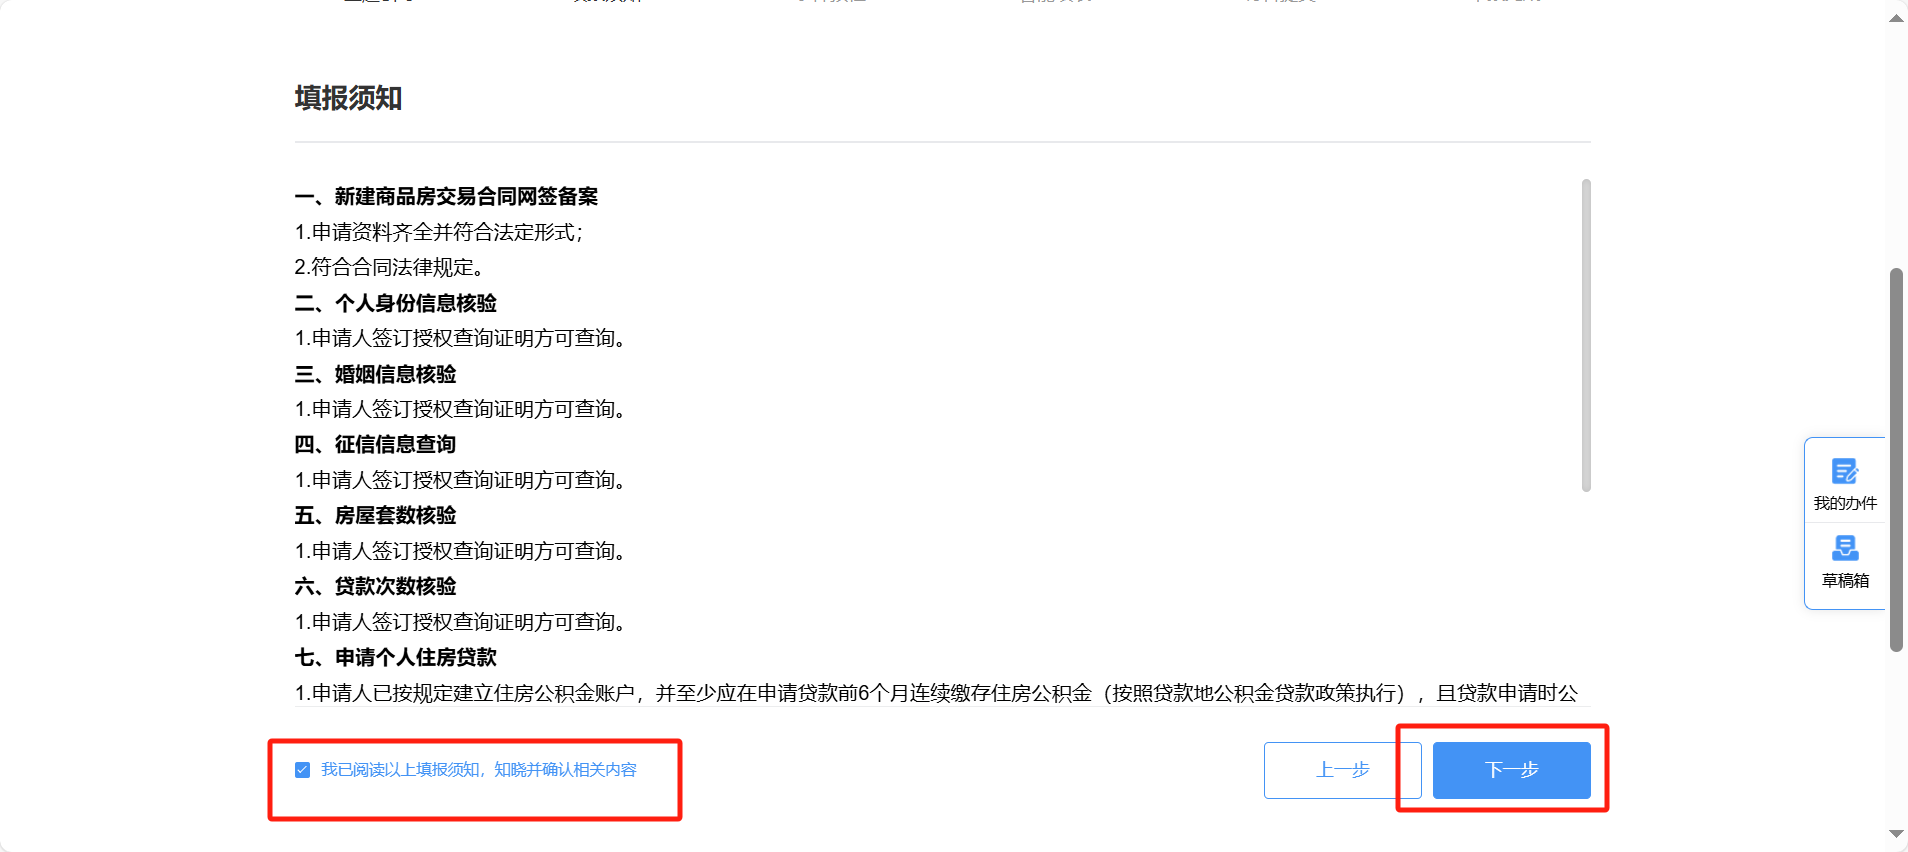Select heading 五、房屋套数核验

[x=375, y=515]
